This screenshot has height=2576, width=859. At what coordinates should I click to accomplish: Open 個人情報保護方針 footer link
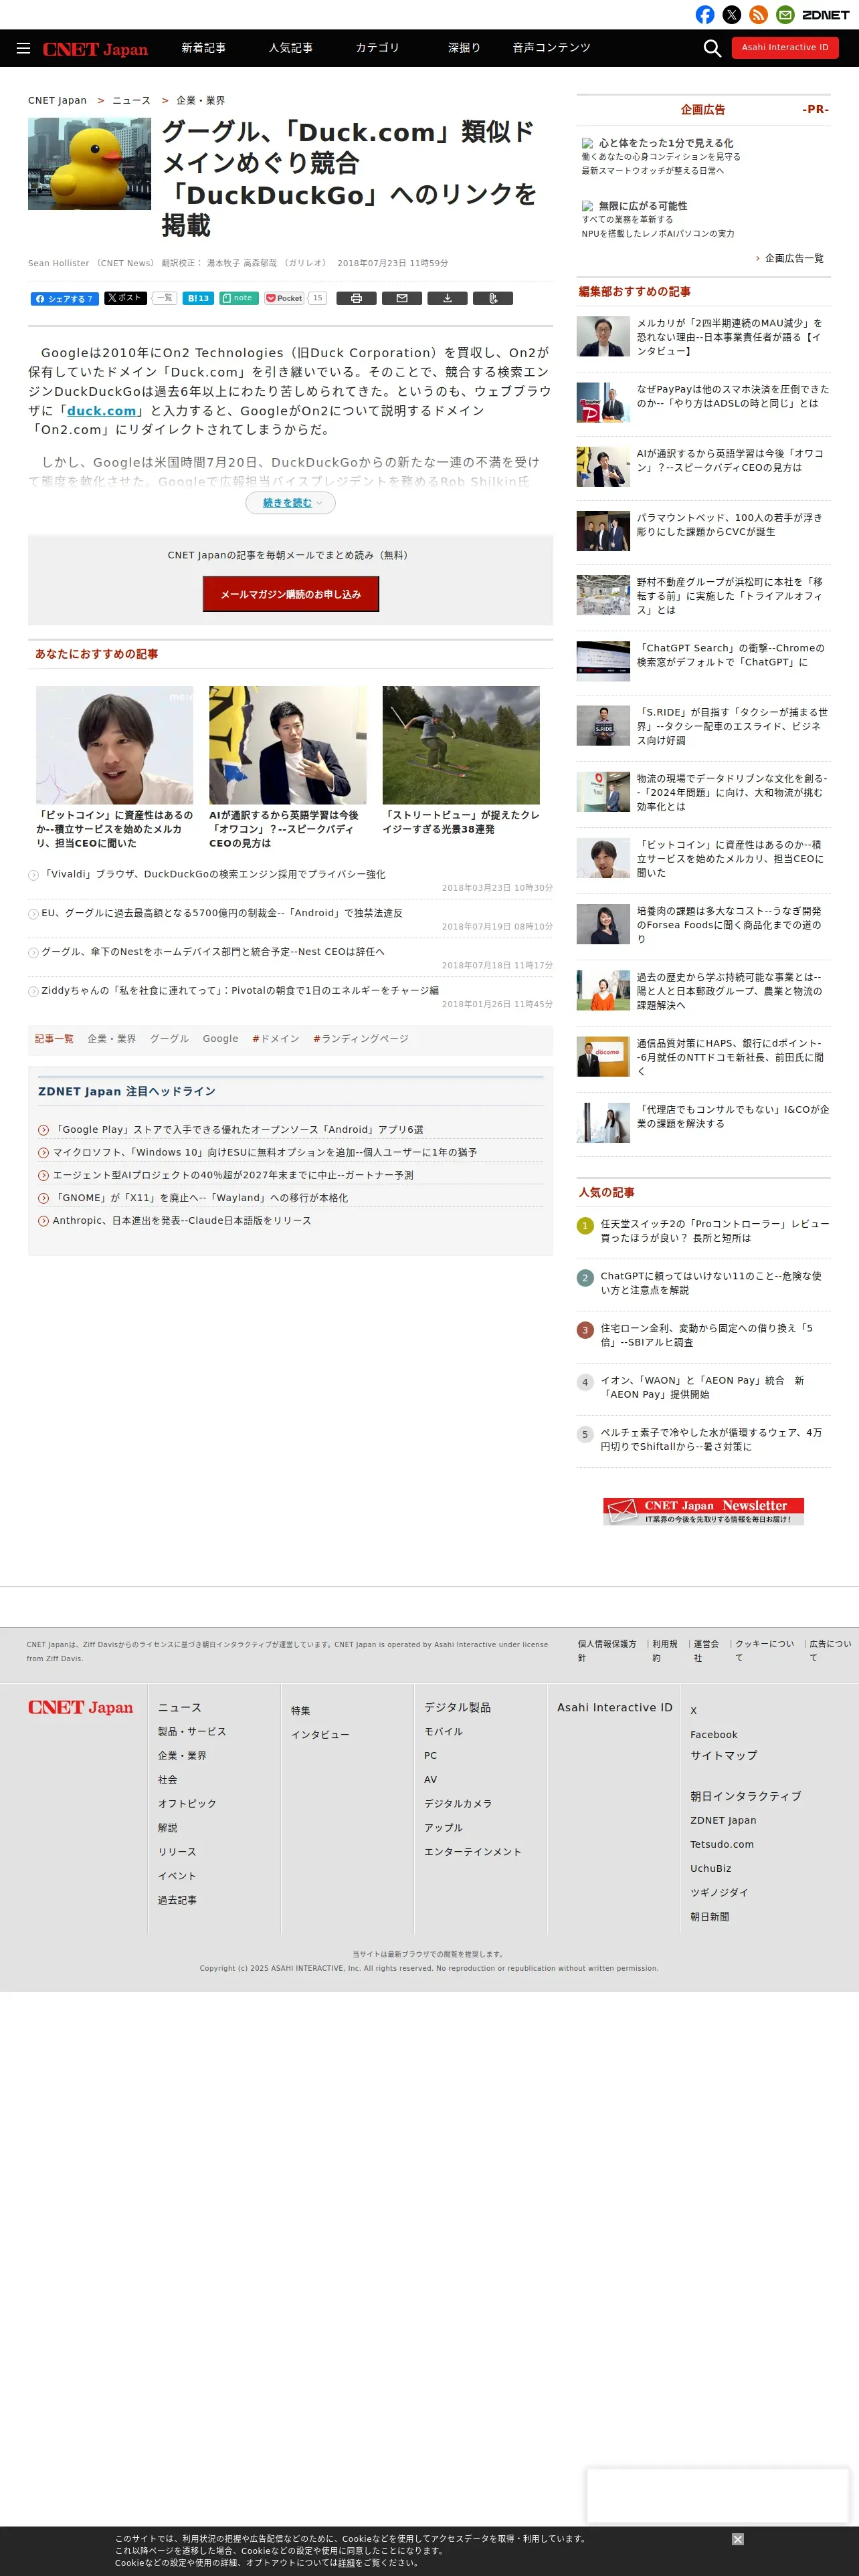coord(607,1650)
